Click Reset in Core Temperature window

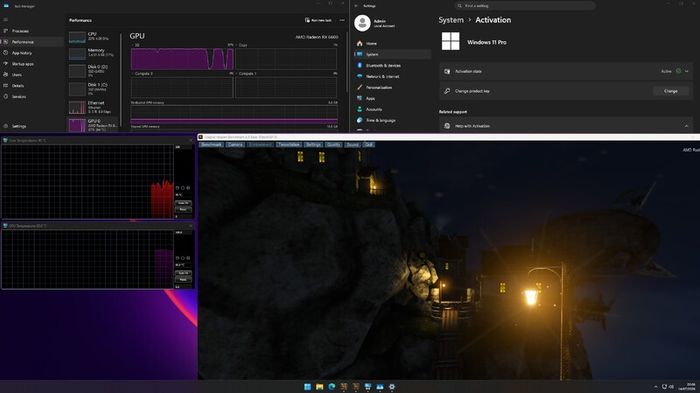(183, 209)
